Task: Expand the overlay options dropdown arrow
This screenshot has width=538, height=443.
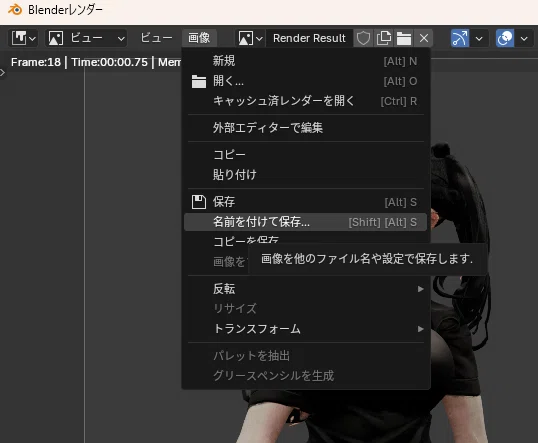Action: pyautogui.click(x=524, y=38)
